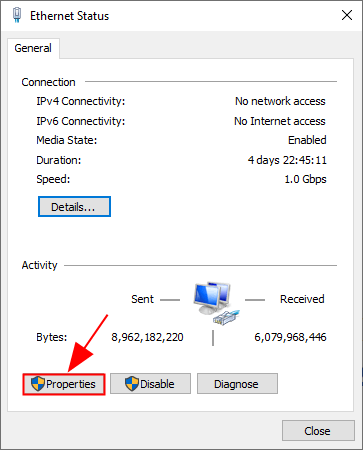
Task: Run Diagnose on this connection
Action: point(237,384)
